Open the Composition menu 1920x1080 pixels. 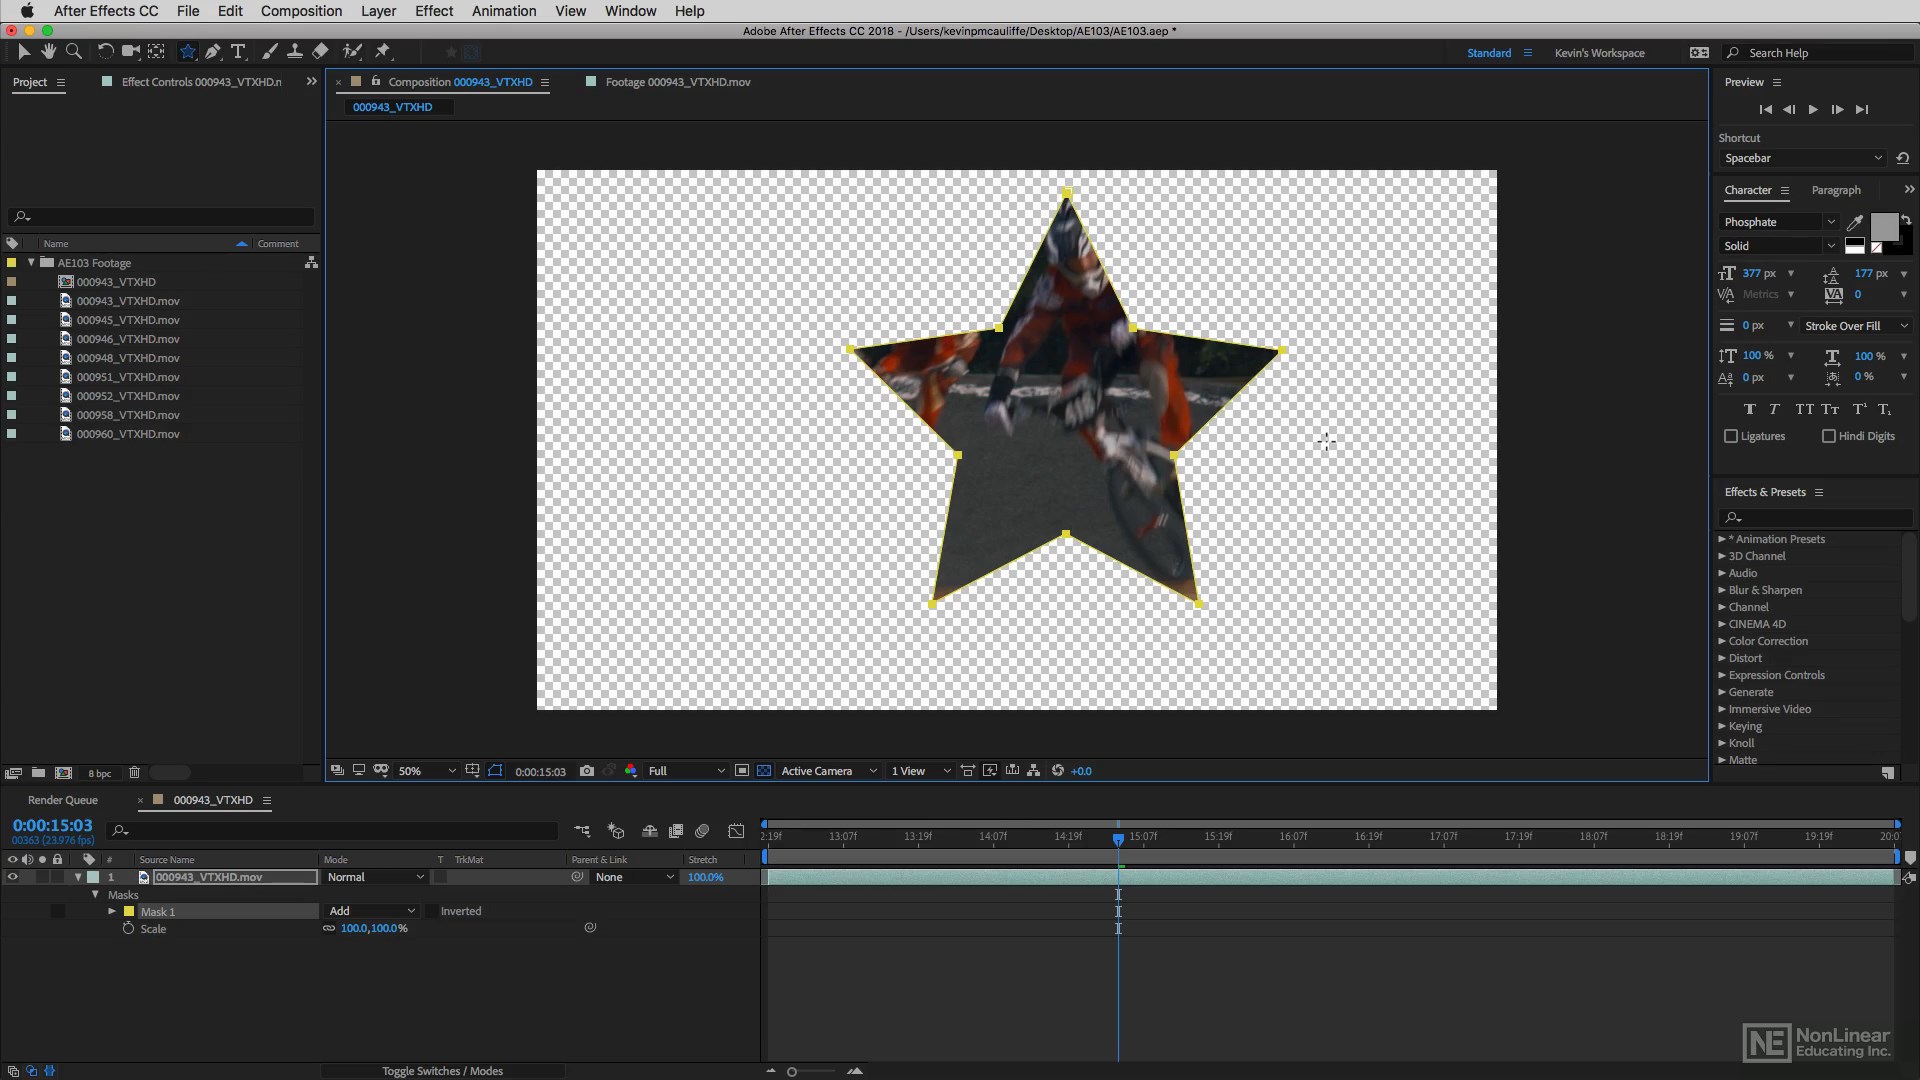301,11
